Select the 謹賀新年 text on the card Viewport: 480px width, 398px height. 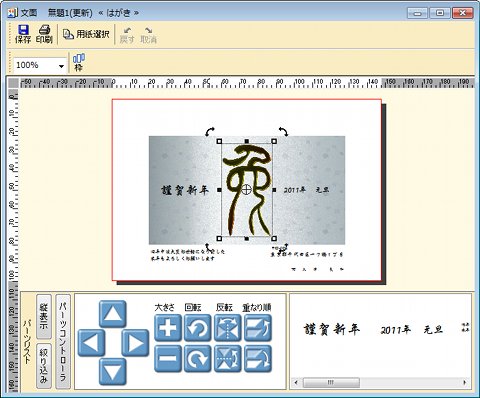(x=185, y=190)
